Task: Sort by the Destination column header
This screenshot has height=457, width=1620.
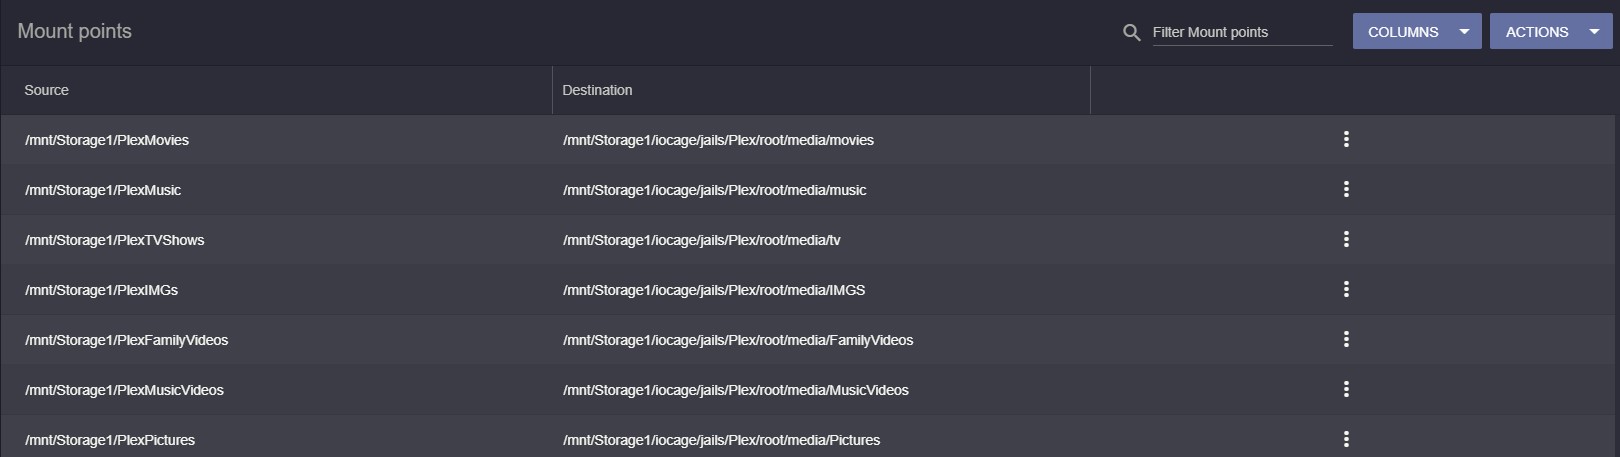Action: 597,90
